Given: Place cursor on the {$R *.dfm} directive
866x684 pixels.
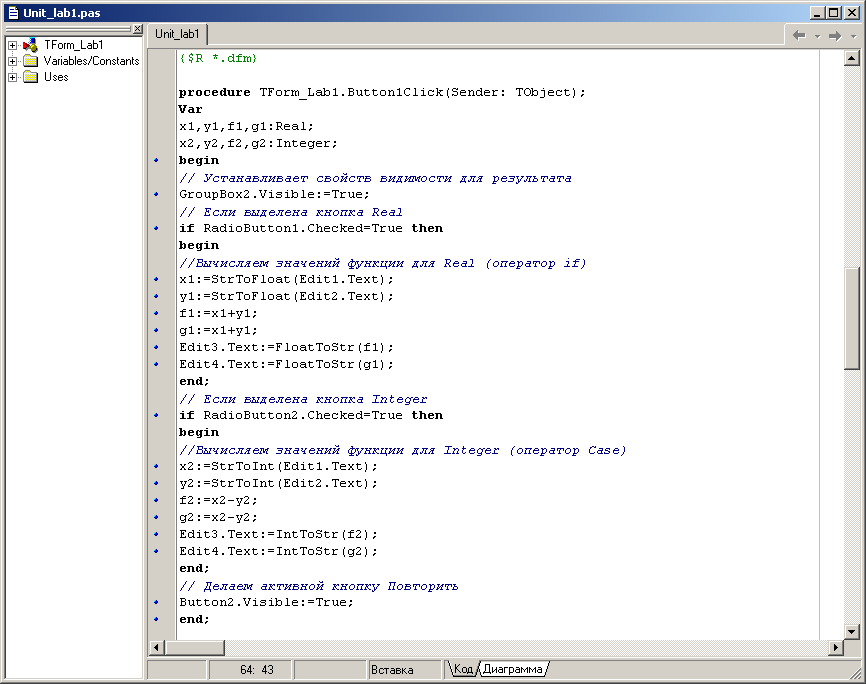Looking at the screenshot, I should 218,58.
